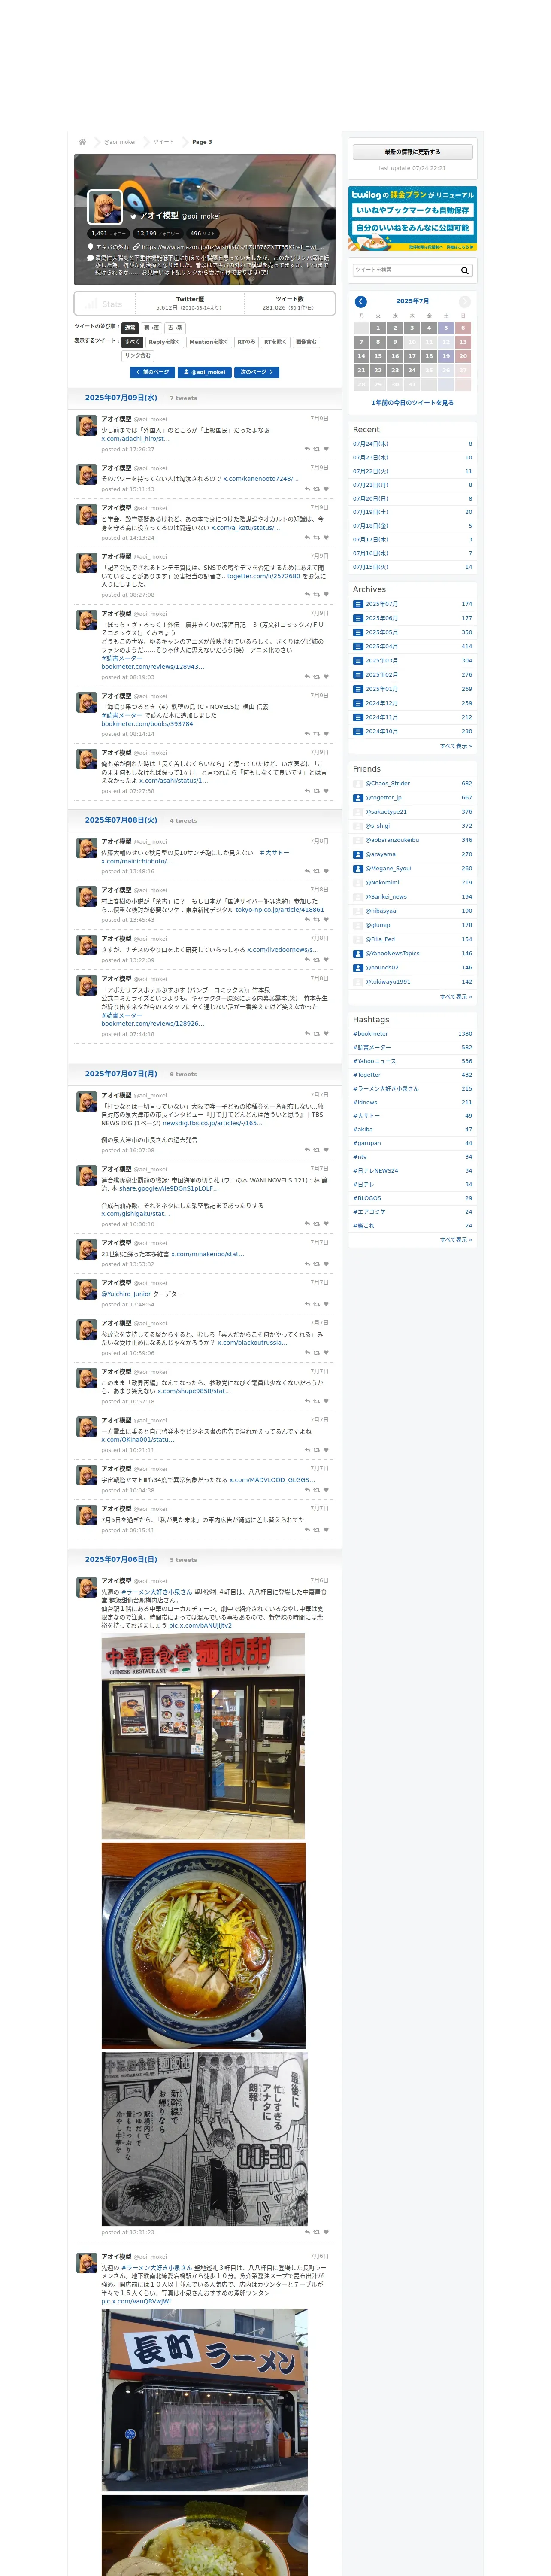Expand all Archives with すべて表示

click(x=456, y=746)
